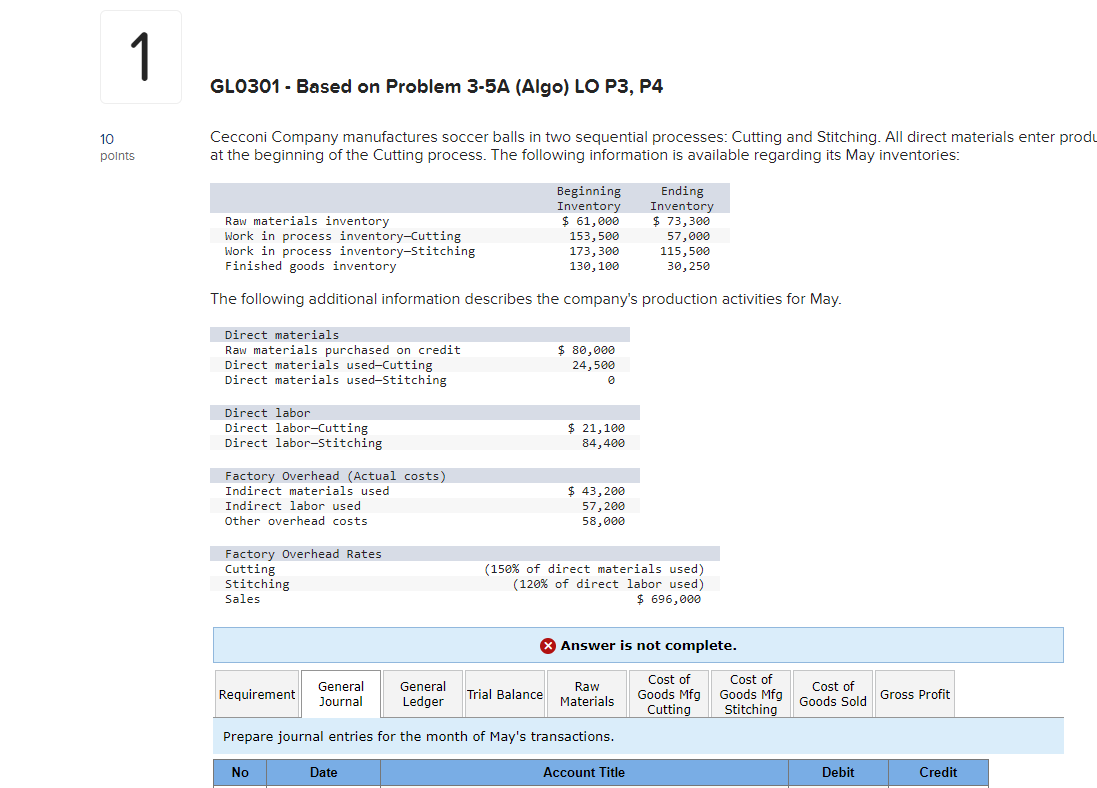Click the Requirement tab
1097x788 pixels.
257,693
